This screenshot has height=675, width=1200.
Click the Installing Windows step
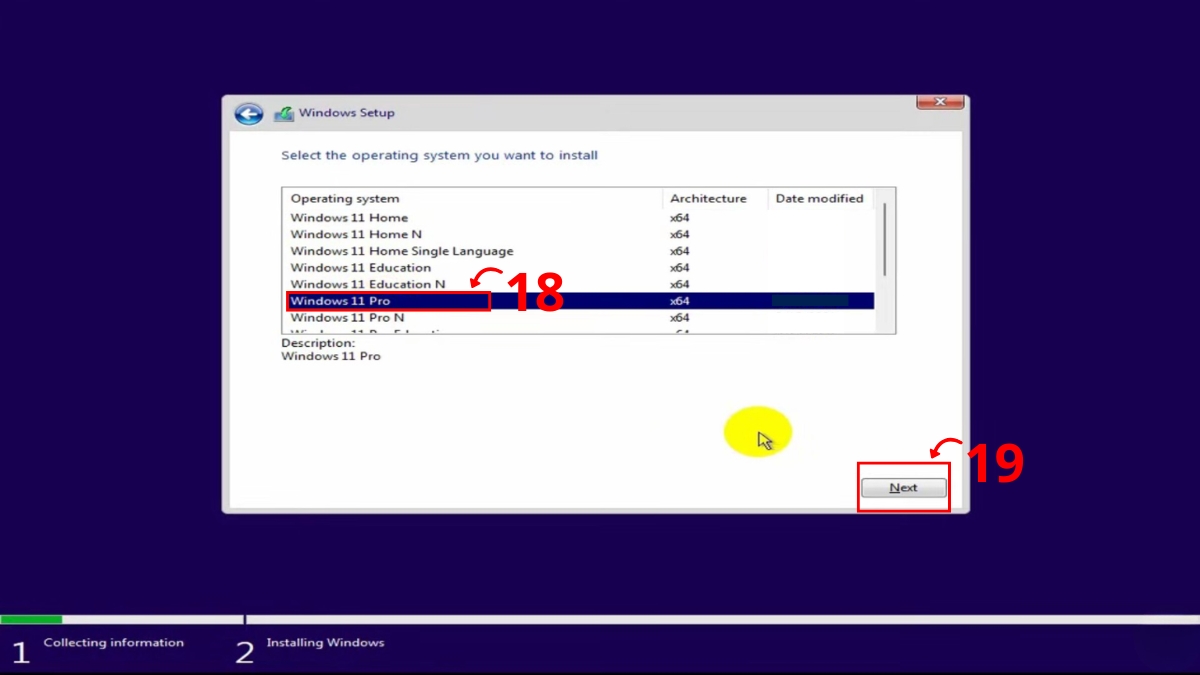click(x=326, y=642)
